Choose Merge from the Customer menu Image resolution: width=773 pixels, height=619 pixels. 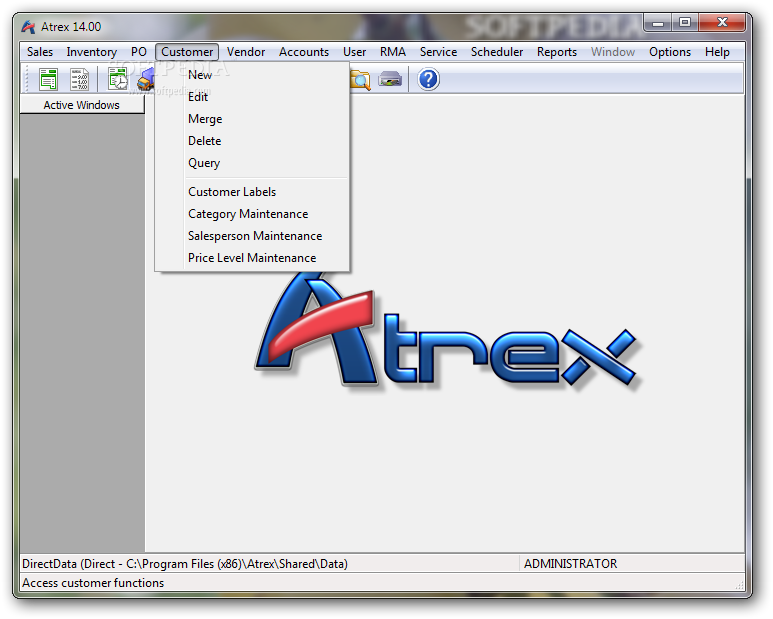pyautogui.click(x=252, y=119)
